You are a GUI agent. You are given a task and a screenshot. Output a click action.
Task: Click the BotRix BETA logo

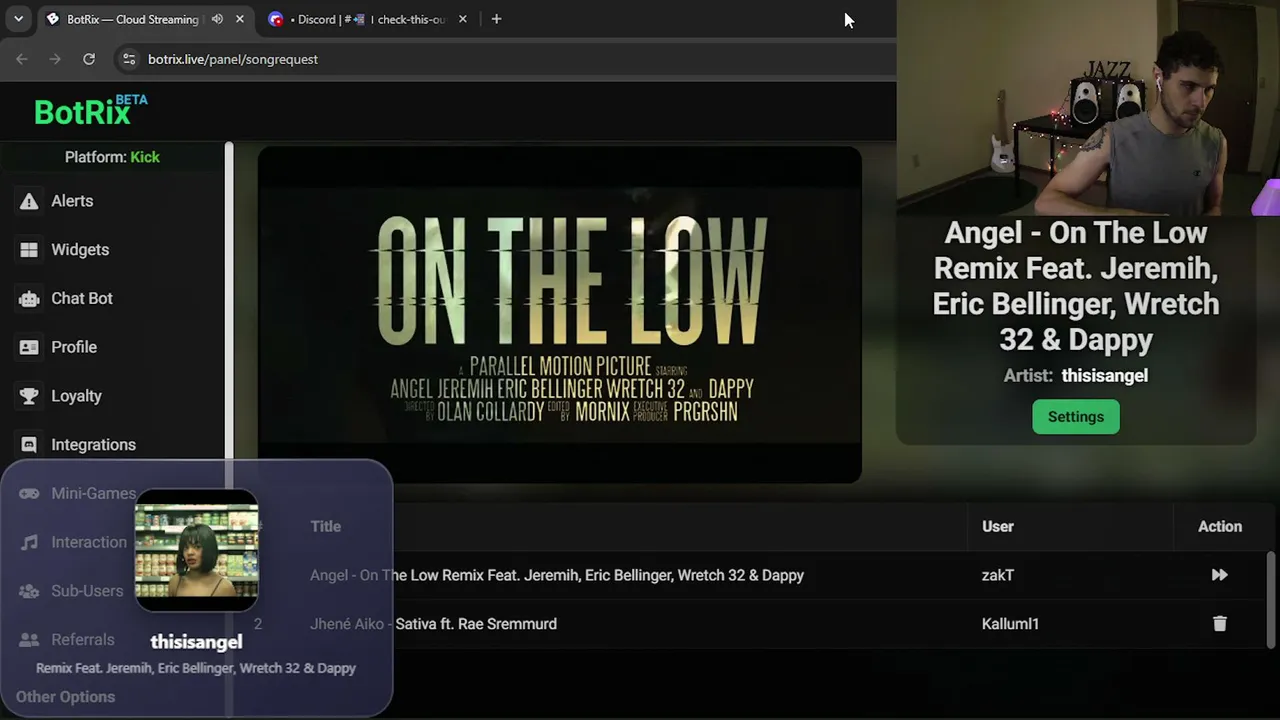90,111
